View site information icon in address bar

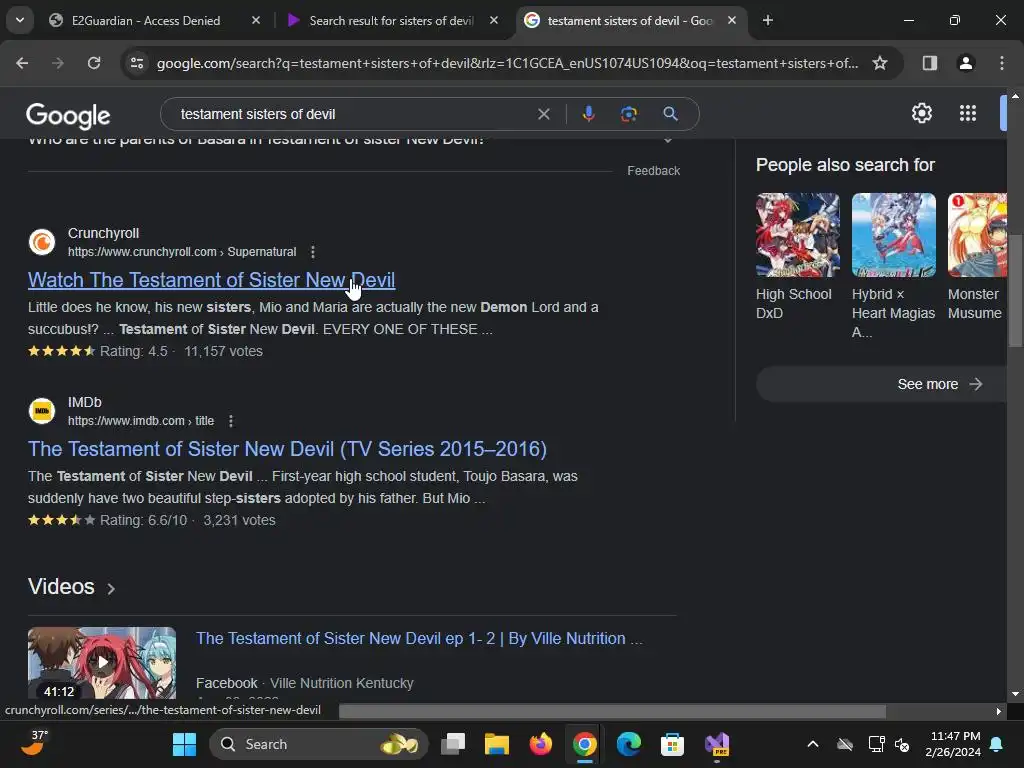click(137, 63)
